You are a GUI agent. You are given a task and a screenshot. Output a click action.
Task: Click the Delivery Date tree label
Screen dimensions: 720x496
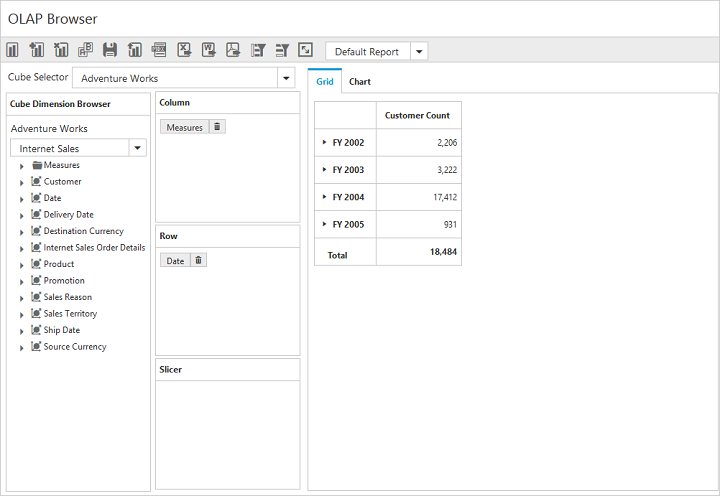click(x=68, y=214)
